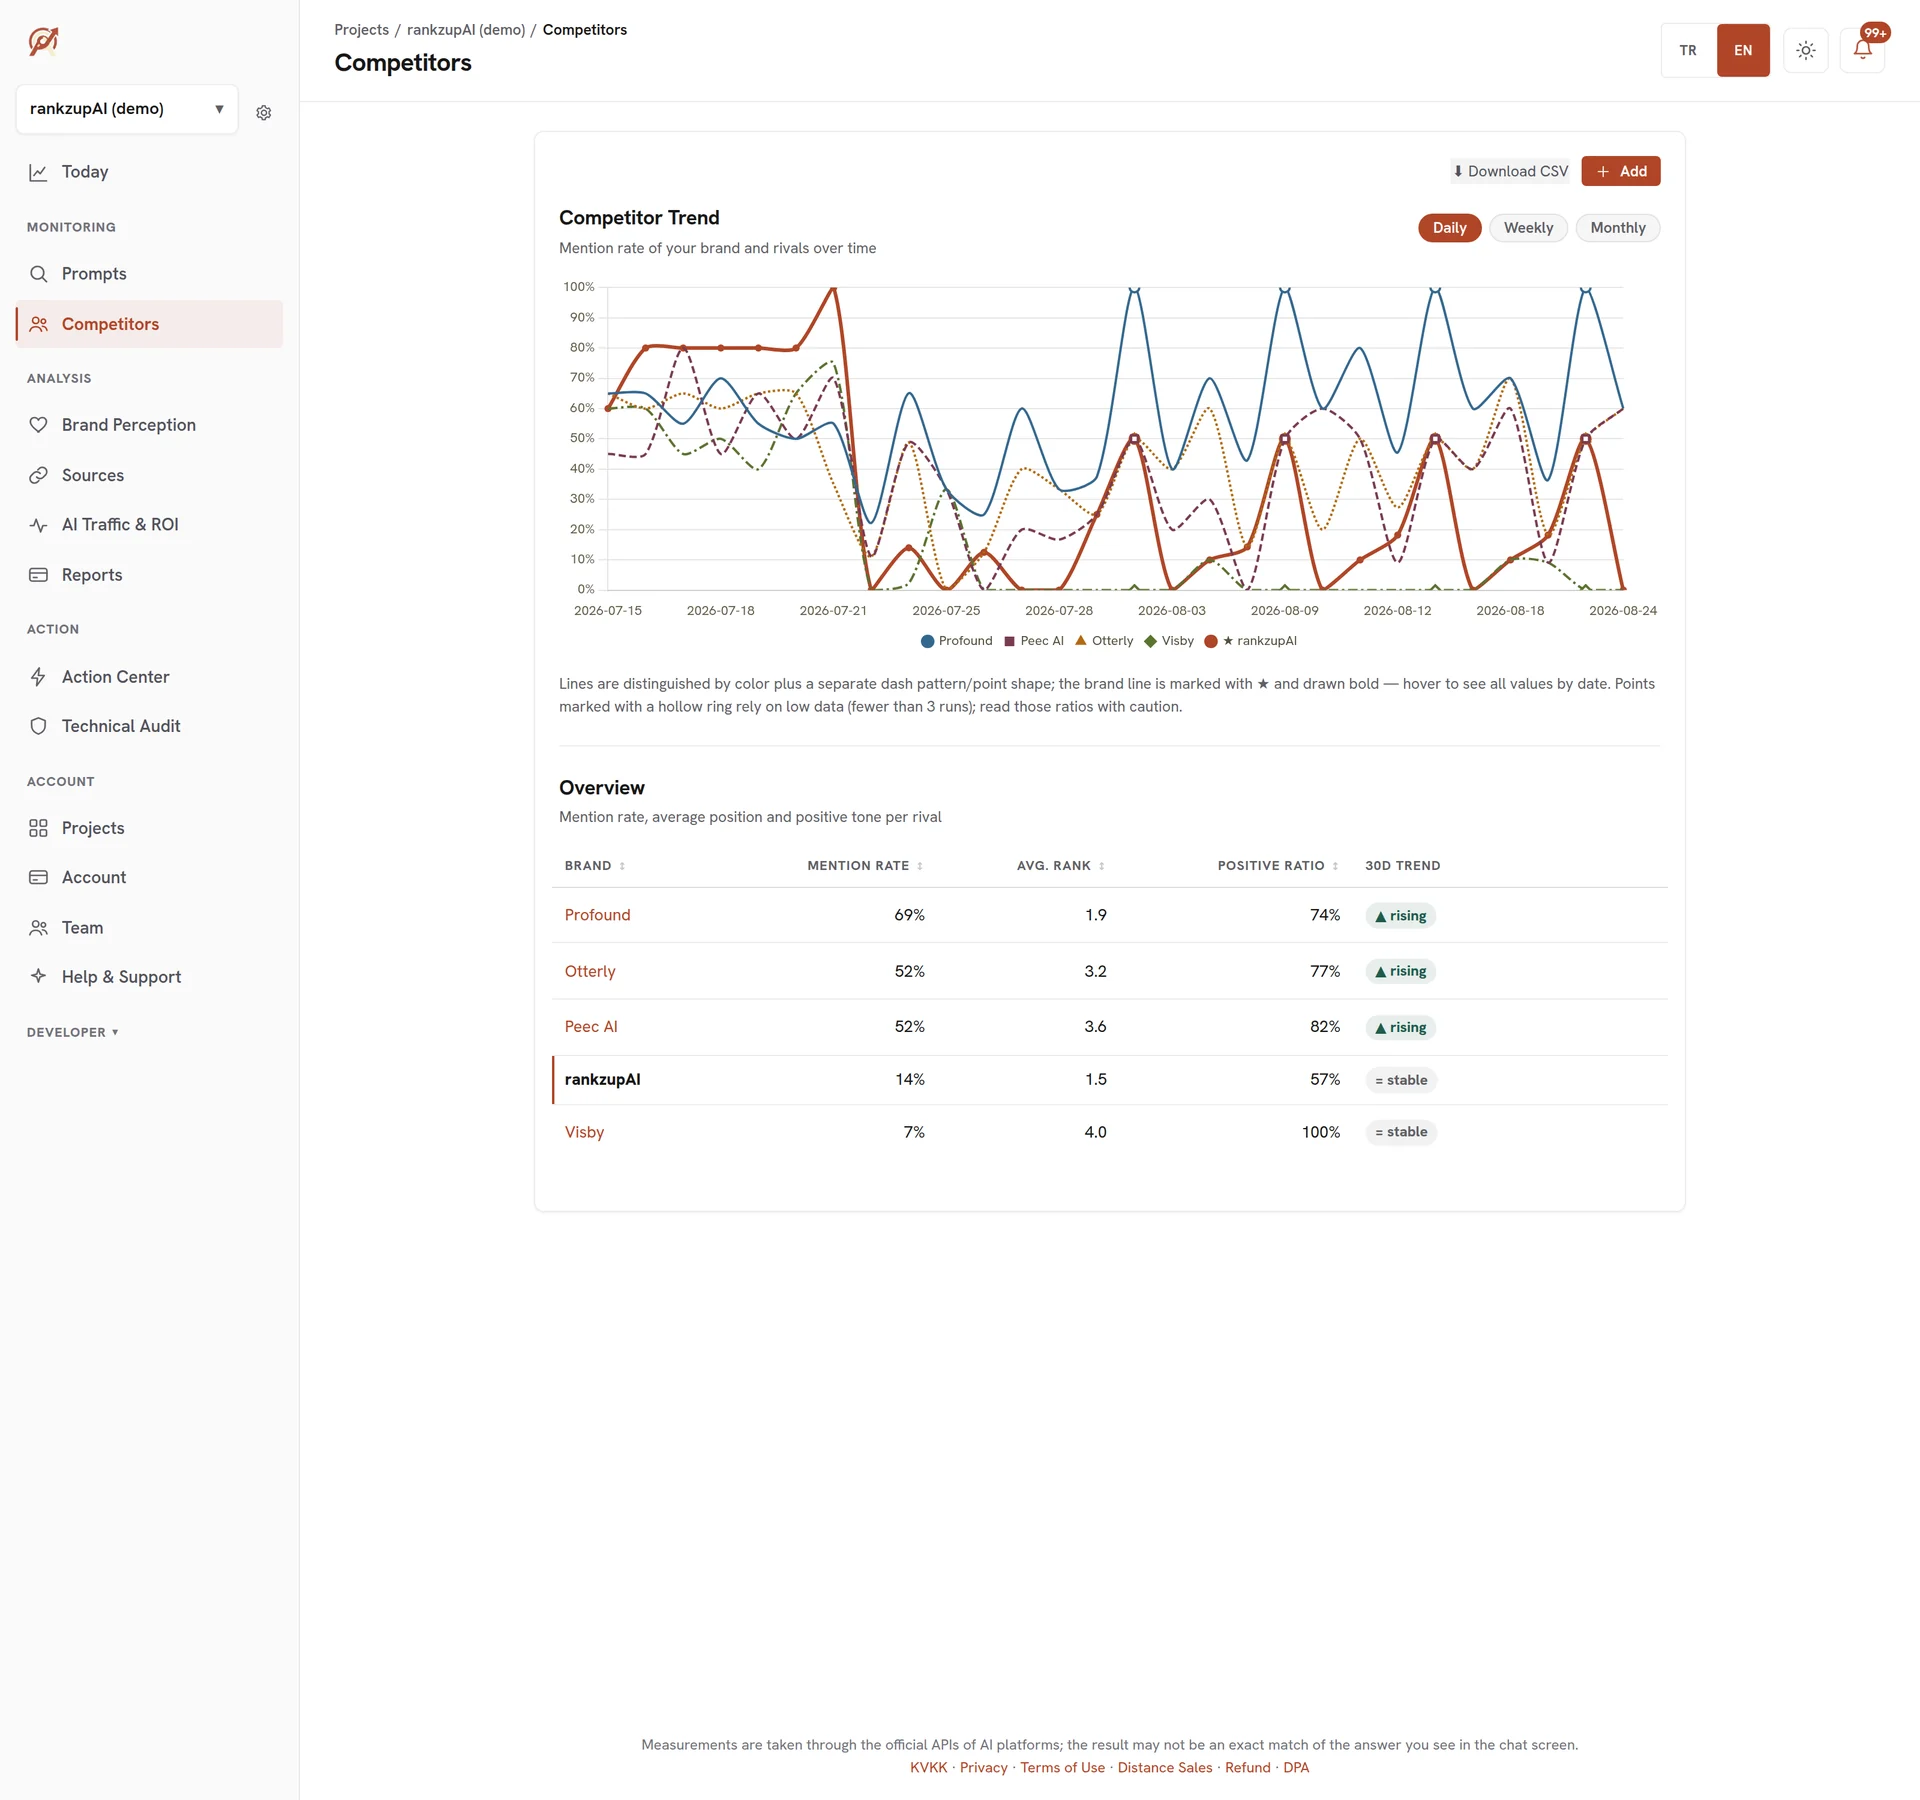The width and height of the screenshot is (1920, 1800).
Task: Open the rankzupAI (demo) project dropdown
Action: pos(127,109)
